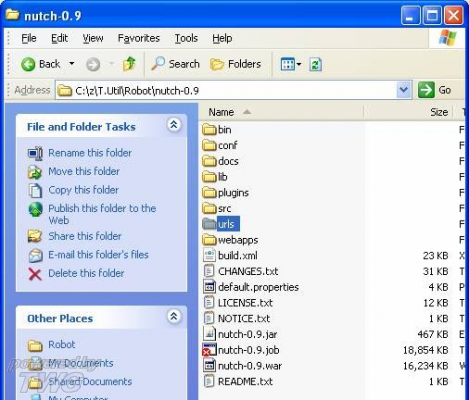Open the Favorites menu
The width and height of the screenshot is (469, 400).
pos(139,38)
